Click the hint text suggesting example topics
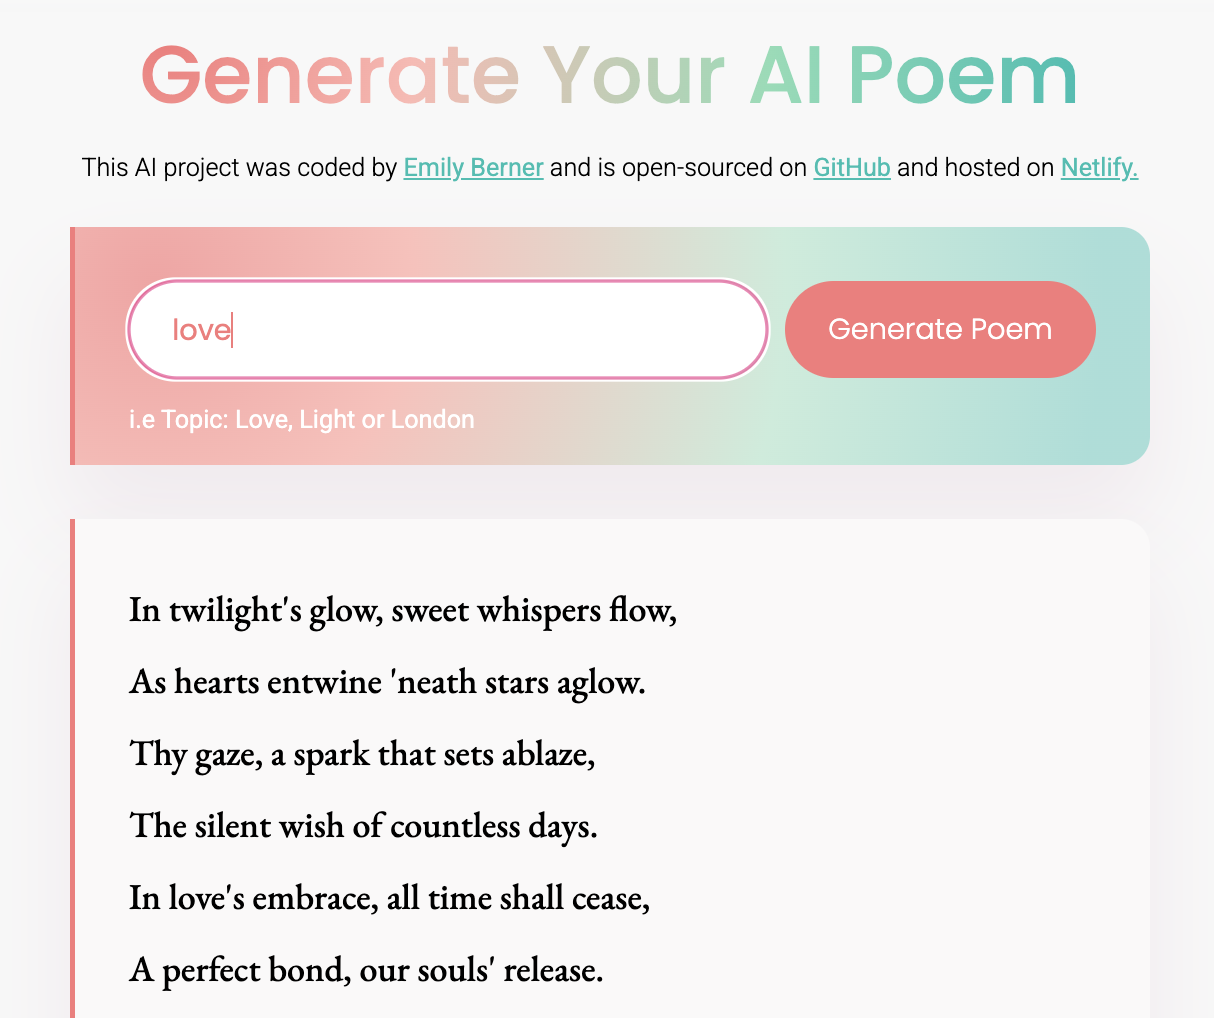 click(x=302, y=419)
